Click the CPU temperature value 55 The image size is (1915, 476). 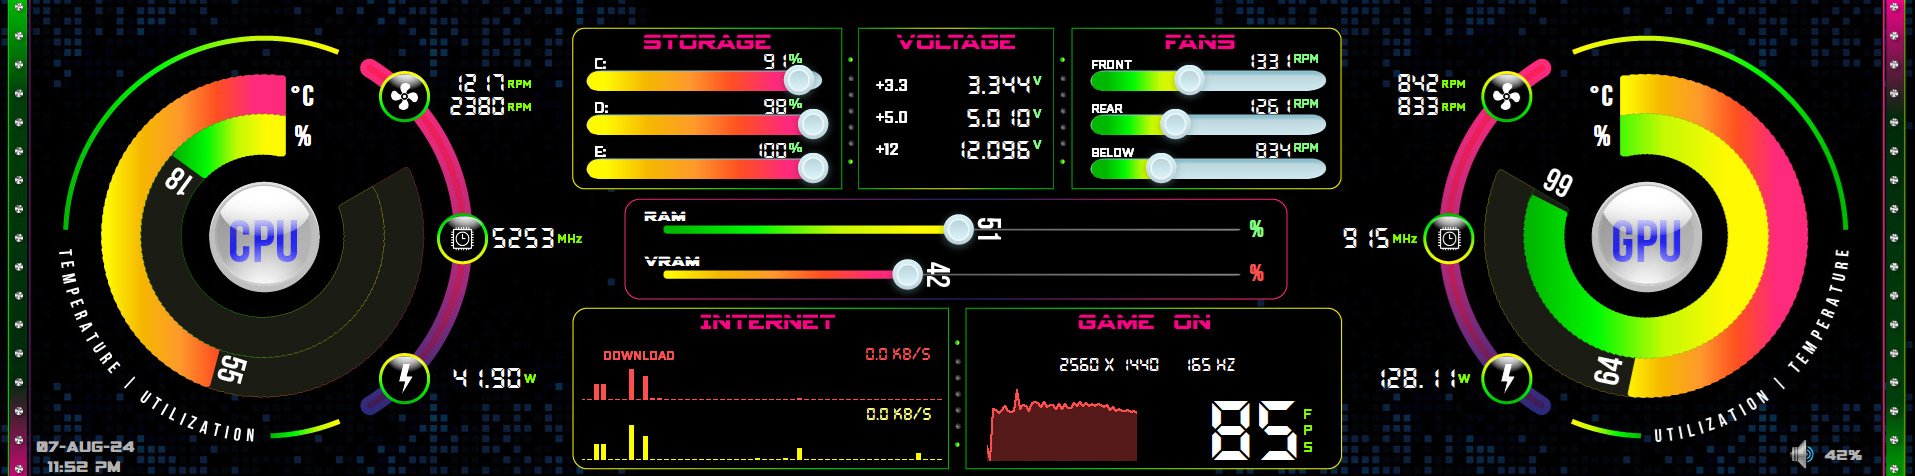click(231, 369)
